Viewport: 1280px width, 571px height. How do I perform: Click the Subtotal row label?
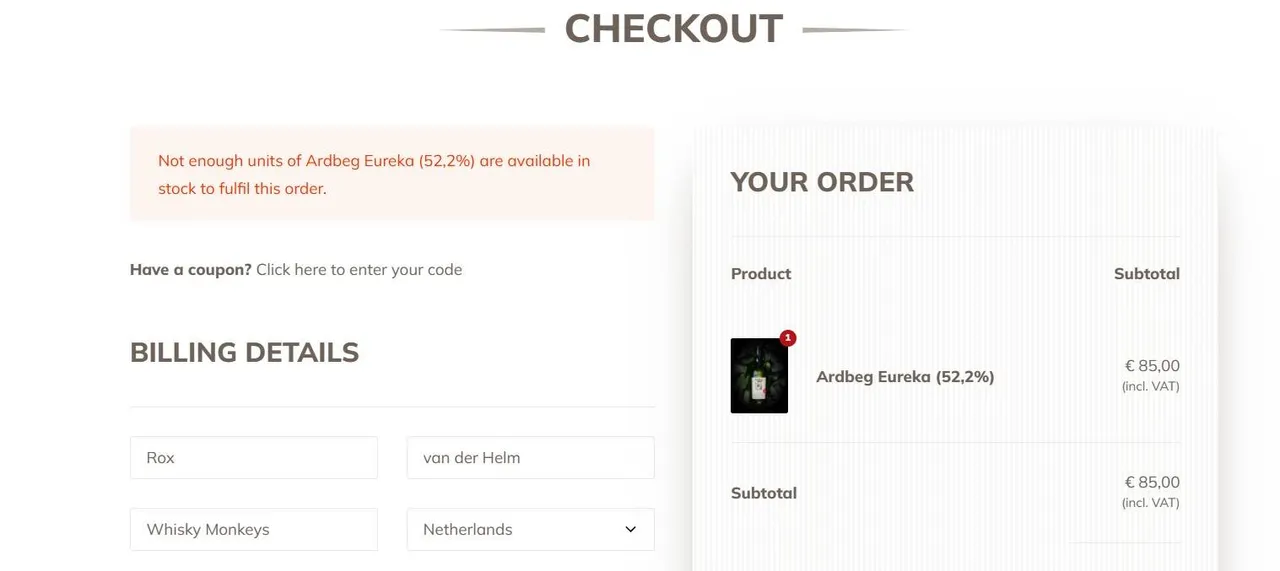[764, 492]
